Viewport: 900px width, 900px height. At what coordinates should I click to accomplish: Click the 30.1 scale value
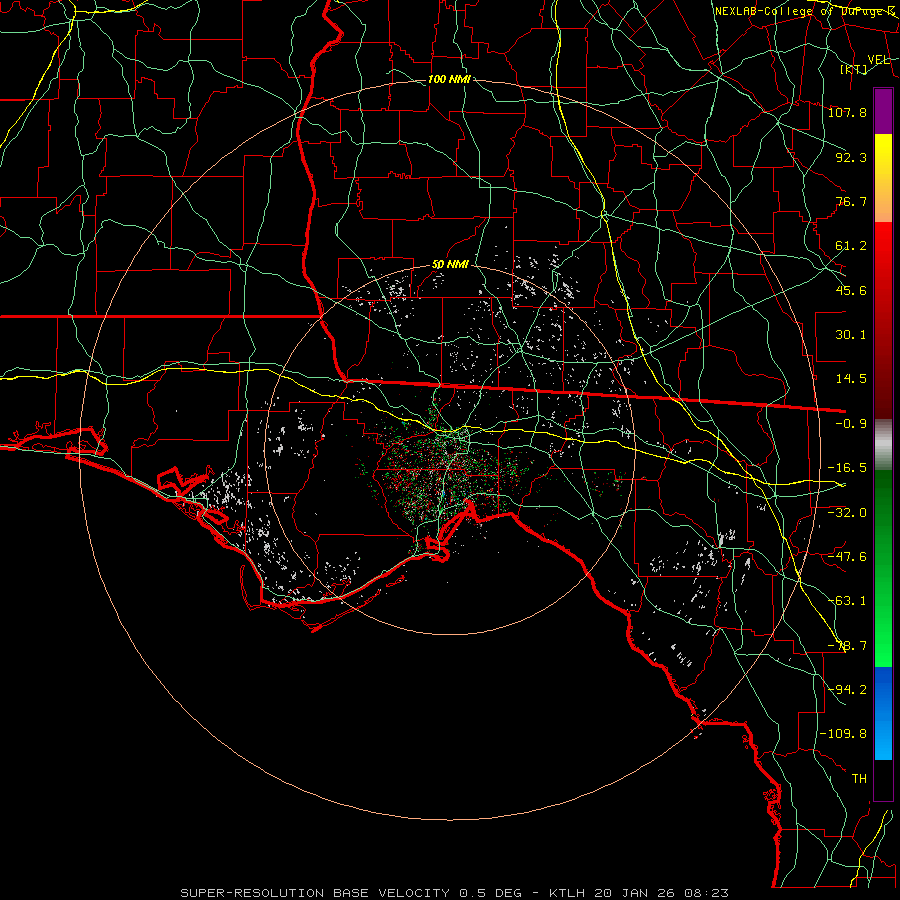point(851,335)
